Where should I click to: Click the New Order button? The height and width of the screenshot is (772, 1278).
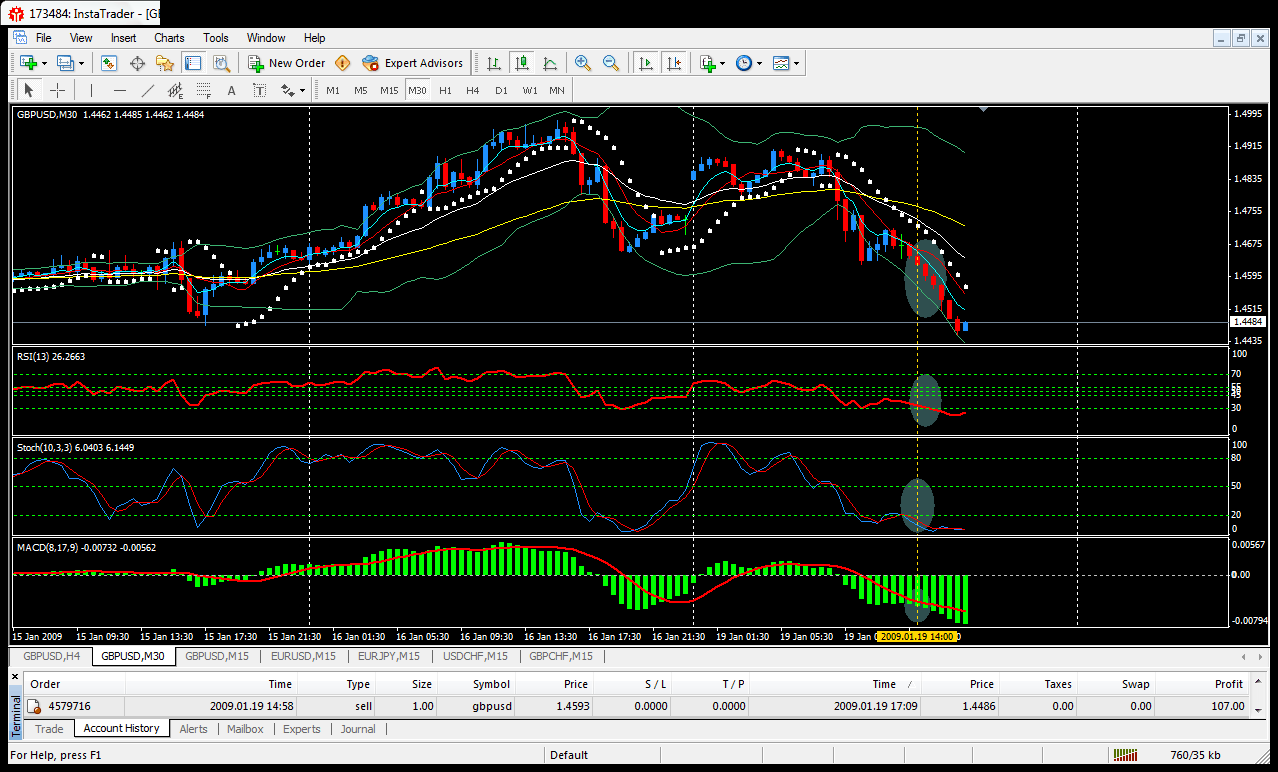click(287, 63)
